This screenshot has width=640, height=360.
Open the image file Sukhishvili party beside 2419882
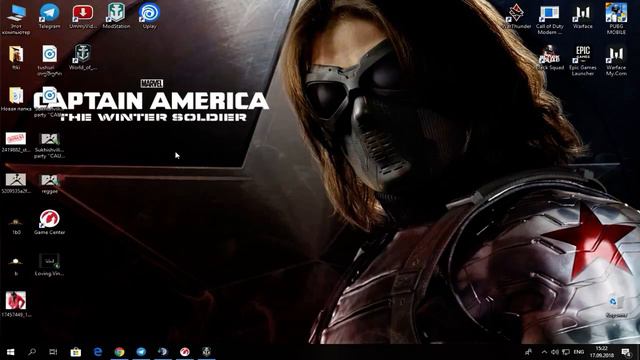[x=49, y=146]
